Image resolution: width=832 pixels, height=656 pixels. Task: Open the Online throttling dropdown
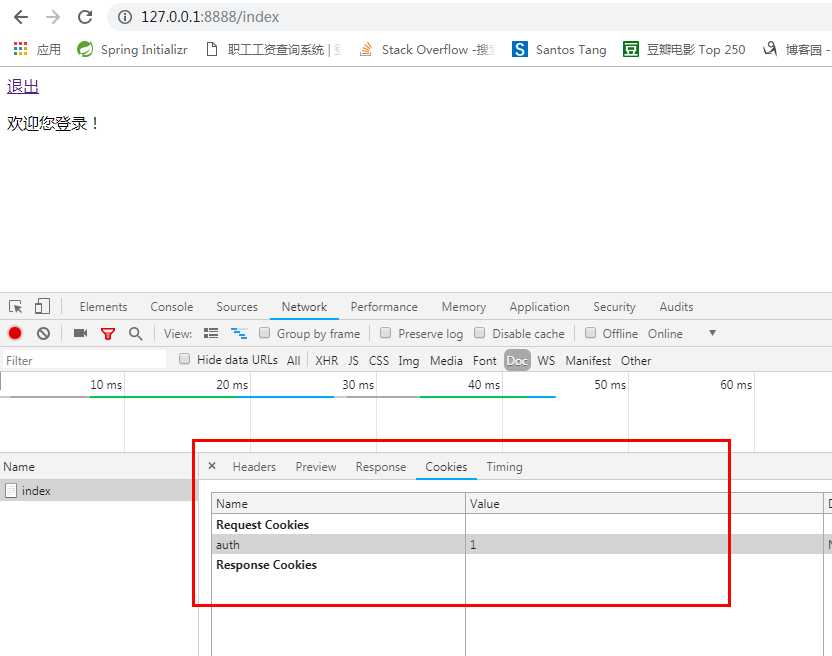tap(682, 333)
